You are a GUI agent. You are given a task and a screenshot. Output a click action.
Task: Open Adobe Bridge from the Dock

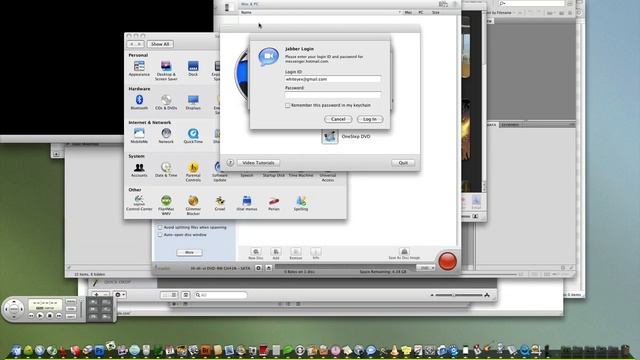[206, 350]
